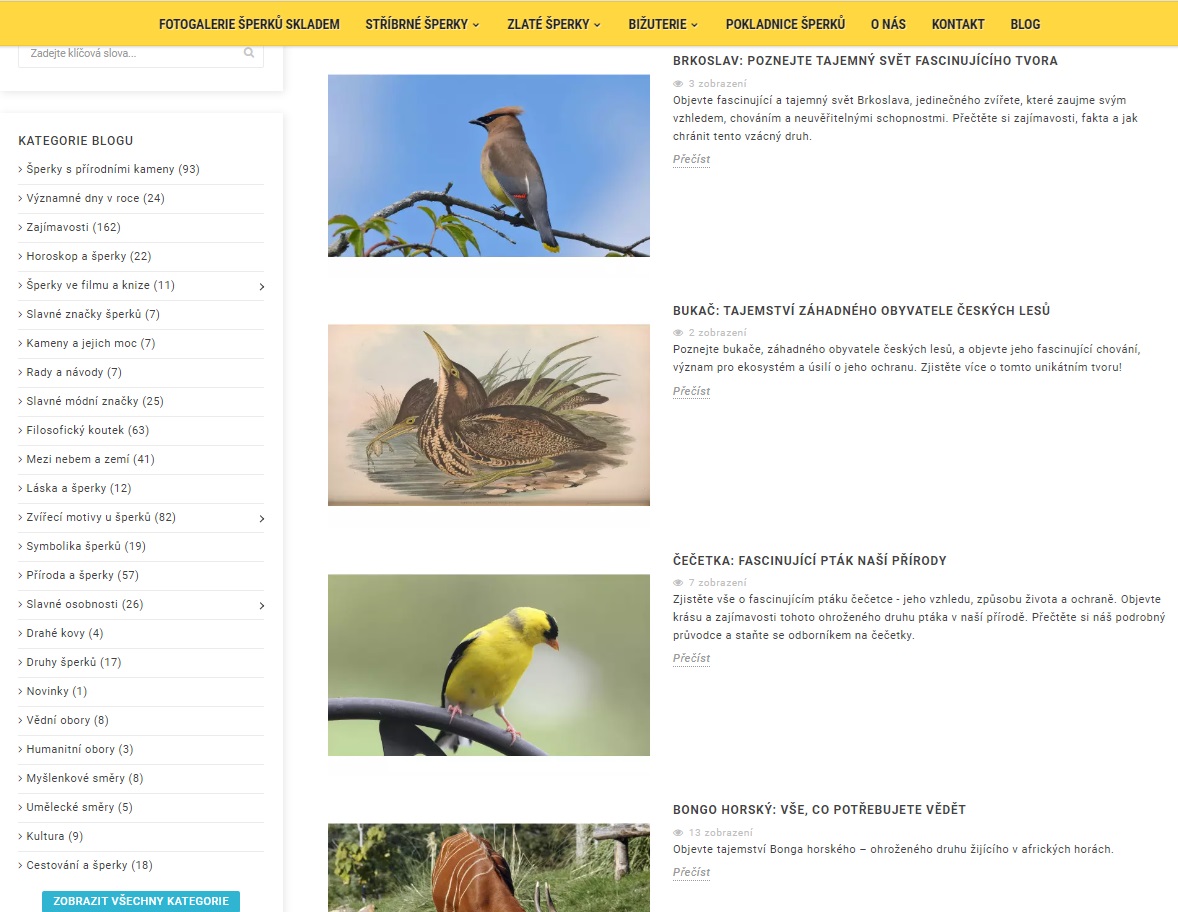Viewport: 1178px width, 912px height.
Task: Open the Bongo horský antelope thumbnail
Action: pos(488,868)
